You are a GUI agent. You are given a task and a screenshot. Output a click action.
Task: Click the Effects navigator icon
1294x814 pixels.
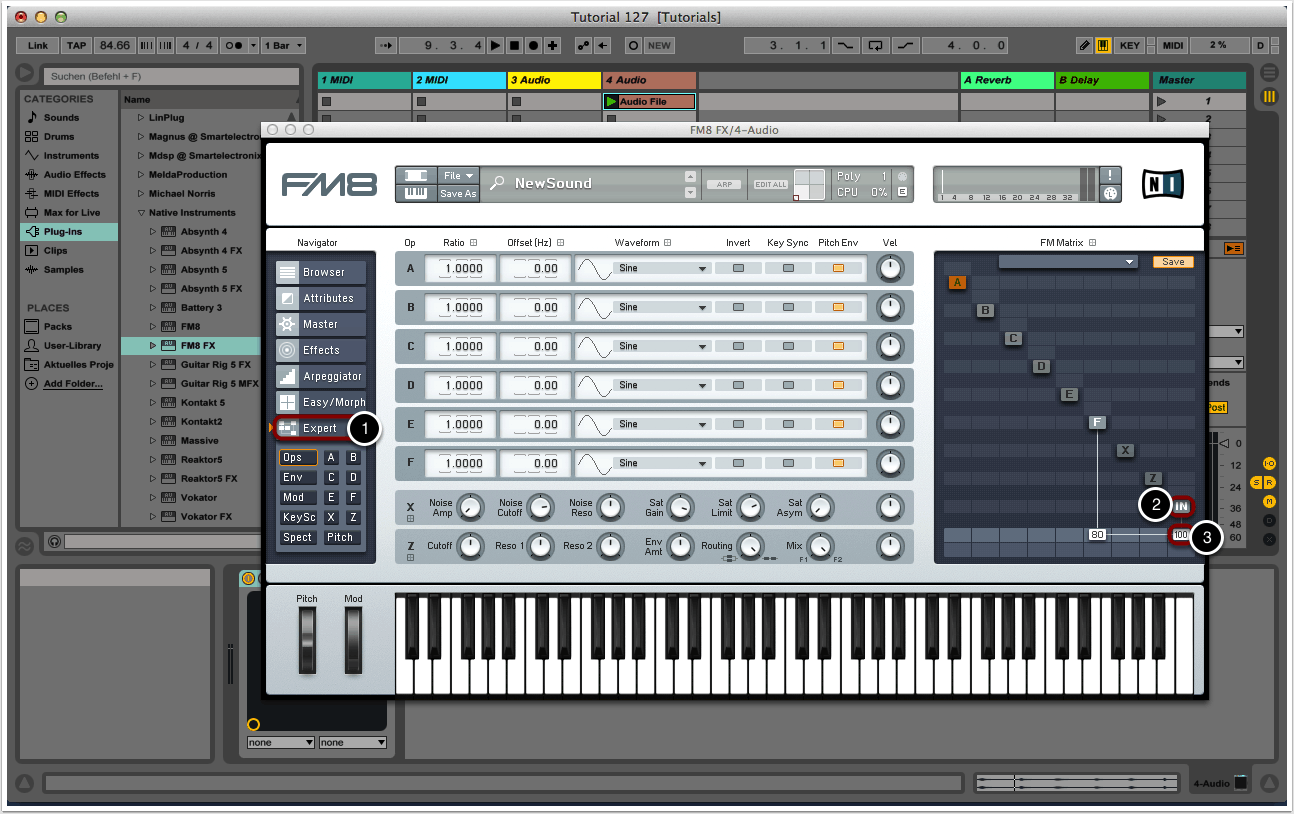pyautogui.click(x=287, y=350)
